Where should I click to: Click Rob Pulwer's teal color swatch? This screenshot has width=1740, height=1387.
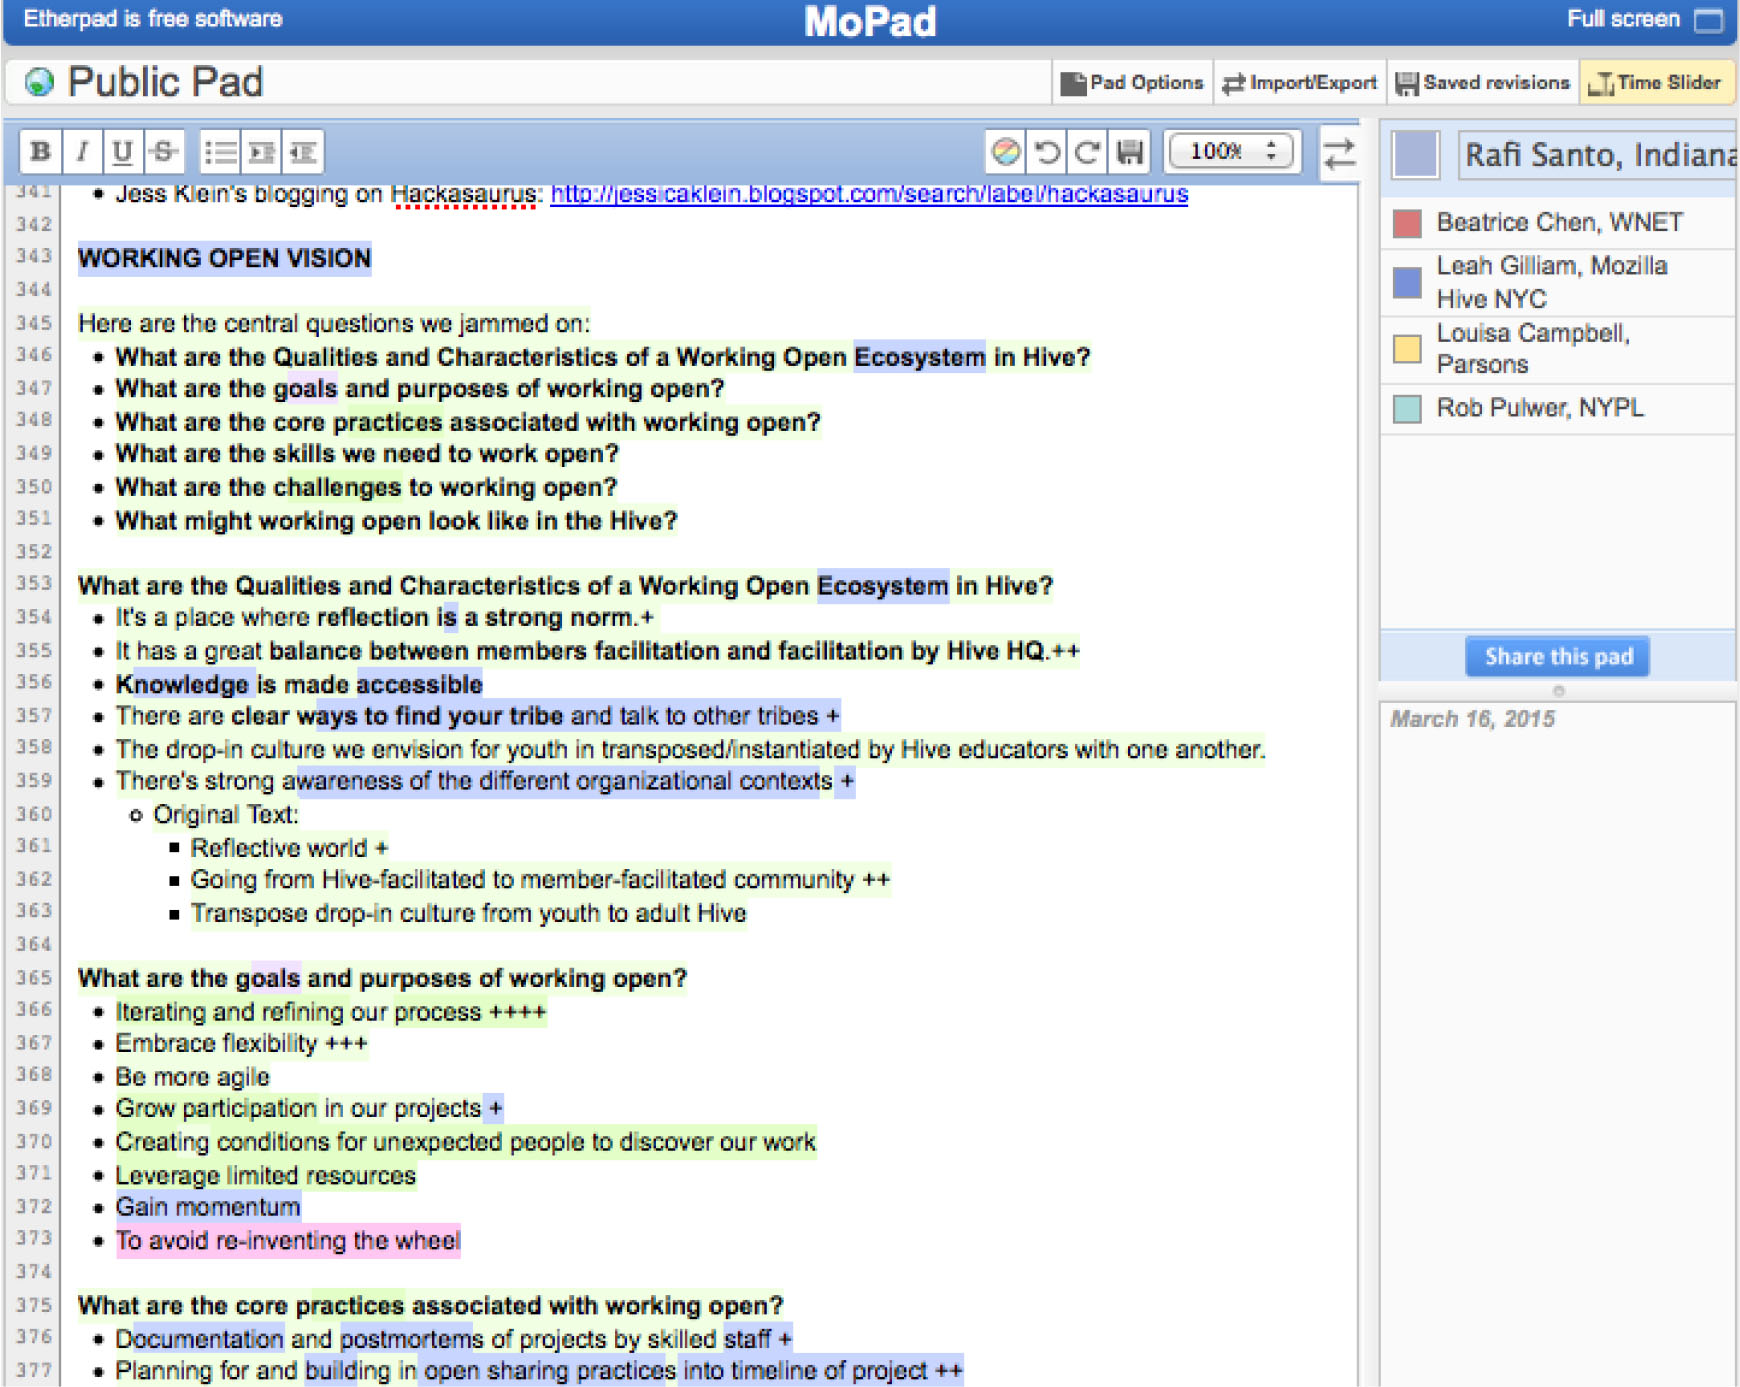click(x=1407, y=409)
